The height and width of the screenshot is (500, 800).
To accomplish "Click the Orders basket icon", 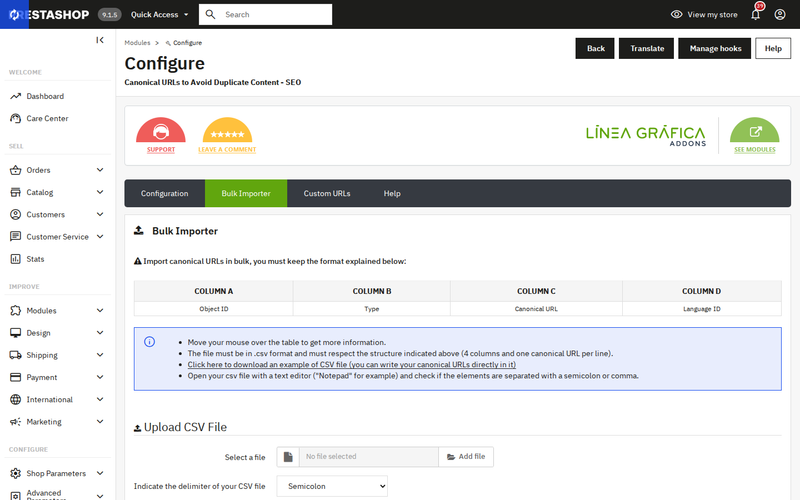I will pos(15,170).
